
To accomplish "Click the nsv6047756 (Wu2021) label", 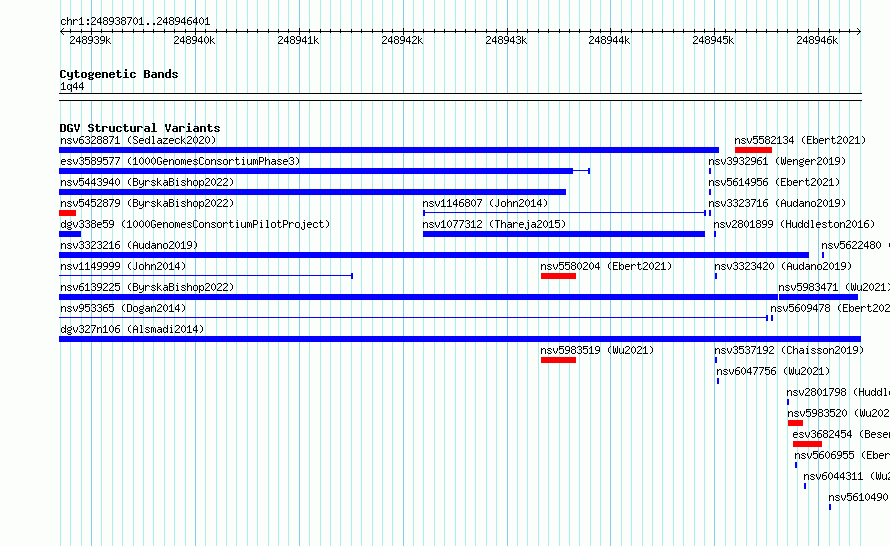I will tap(773, 371).
